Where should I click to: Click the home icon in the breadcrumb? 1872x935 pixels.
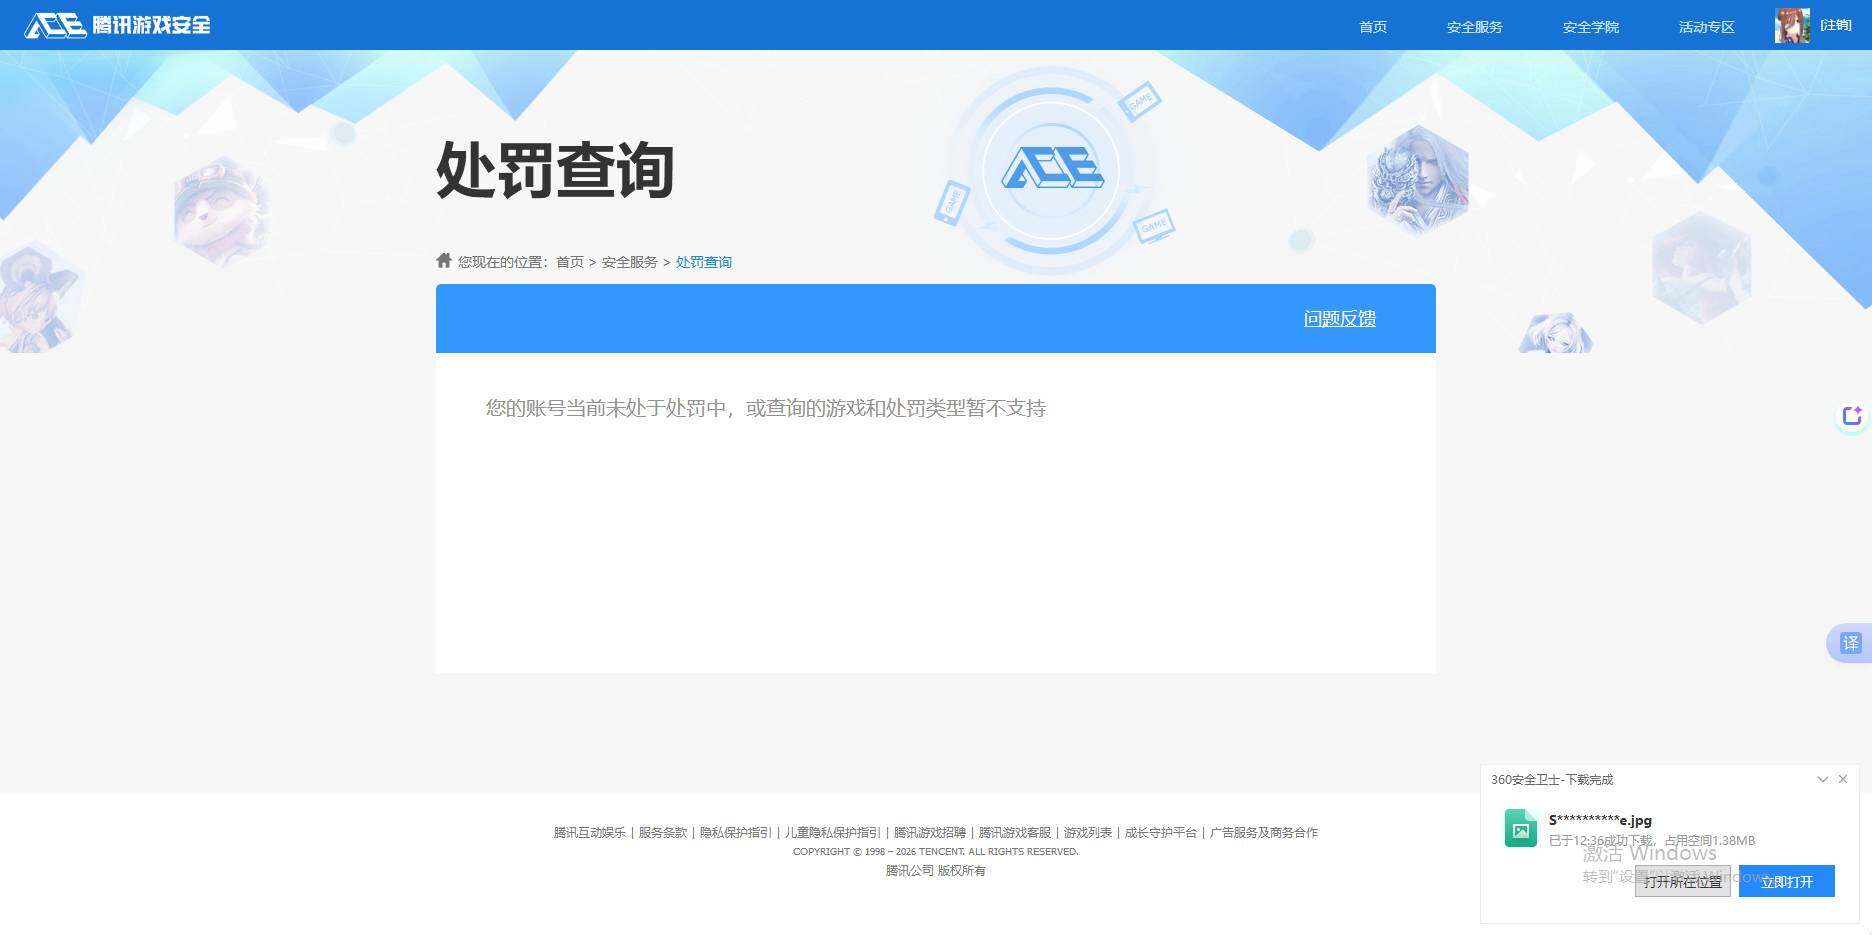click(x=443, y=259)
